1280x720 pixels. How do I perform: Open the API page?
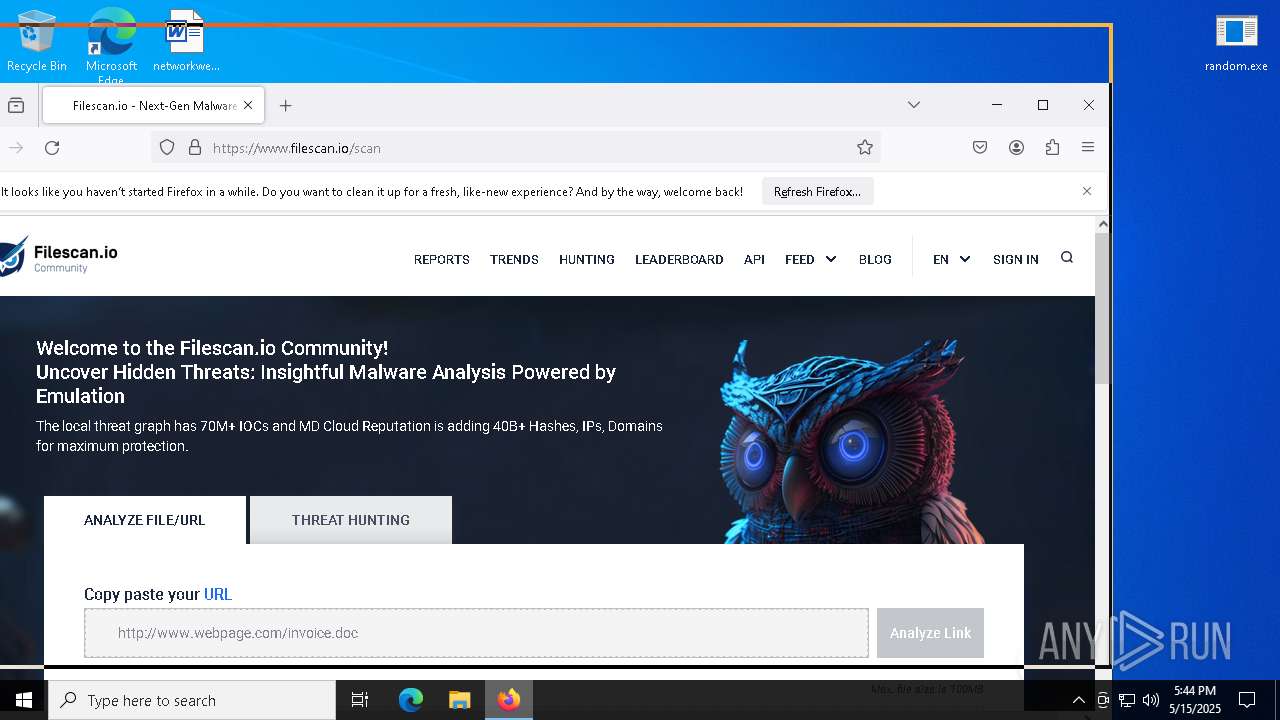pyautogui.click(x=754, y=259)
